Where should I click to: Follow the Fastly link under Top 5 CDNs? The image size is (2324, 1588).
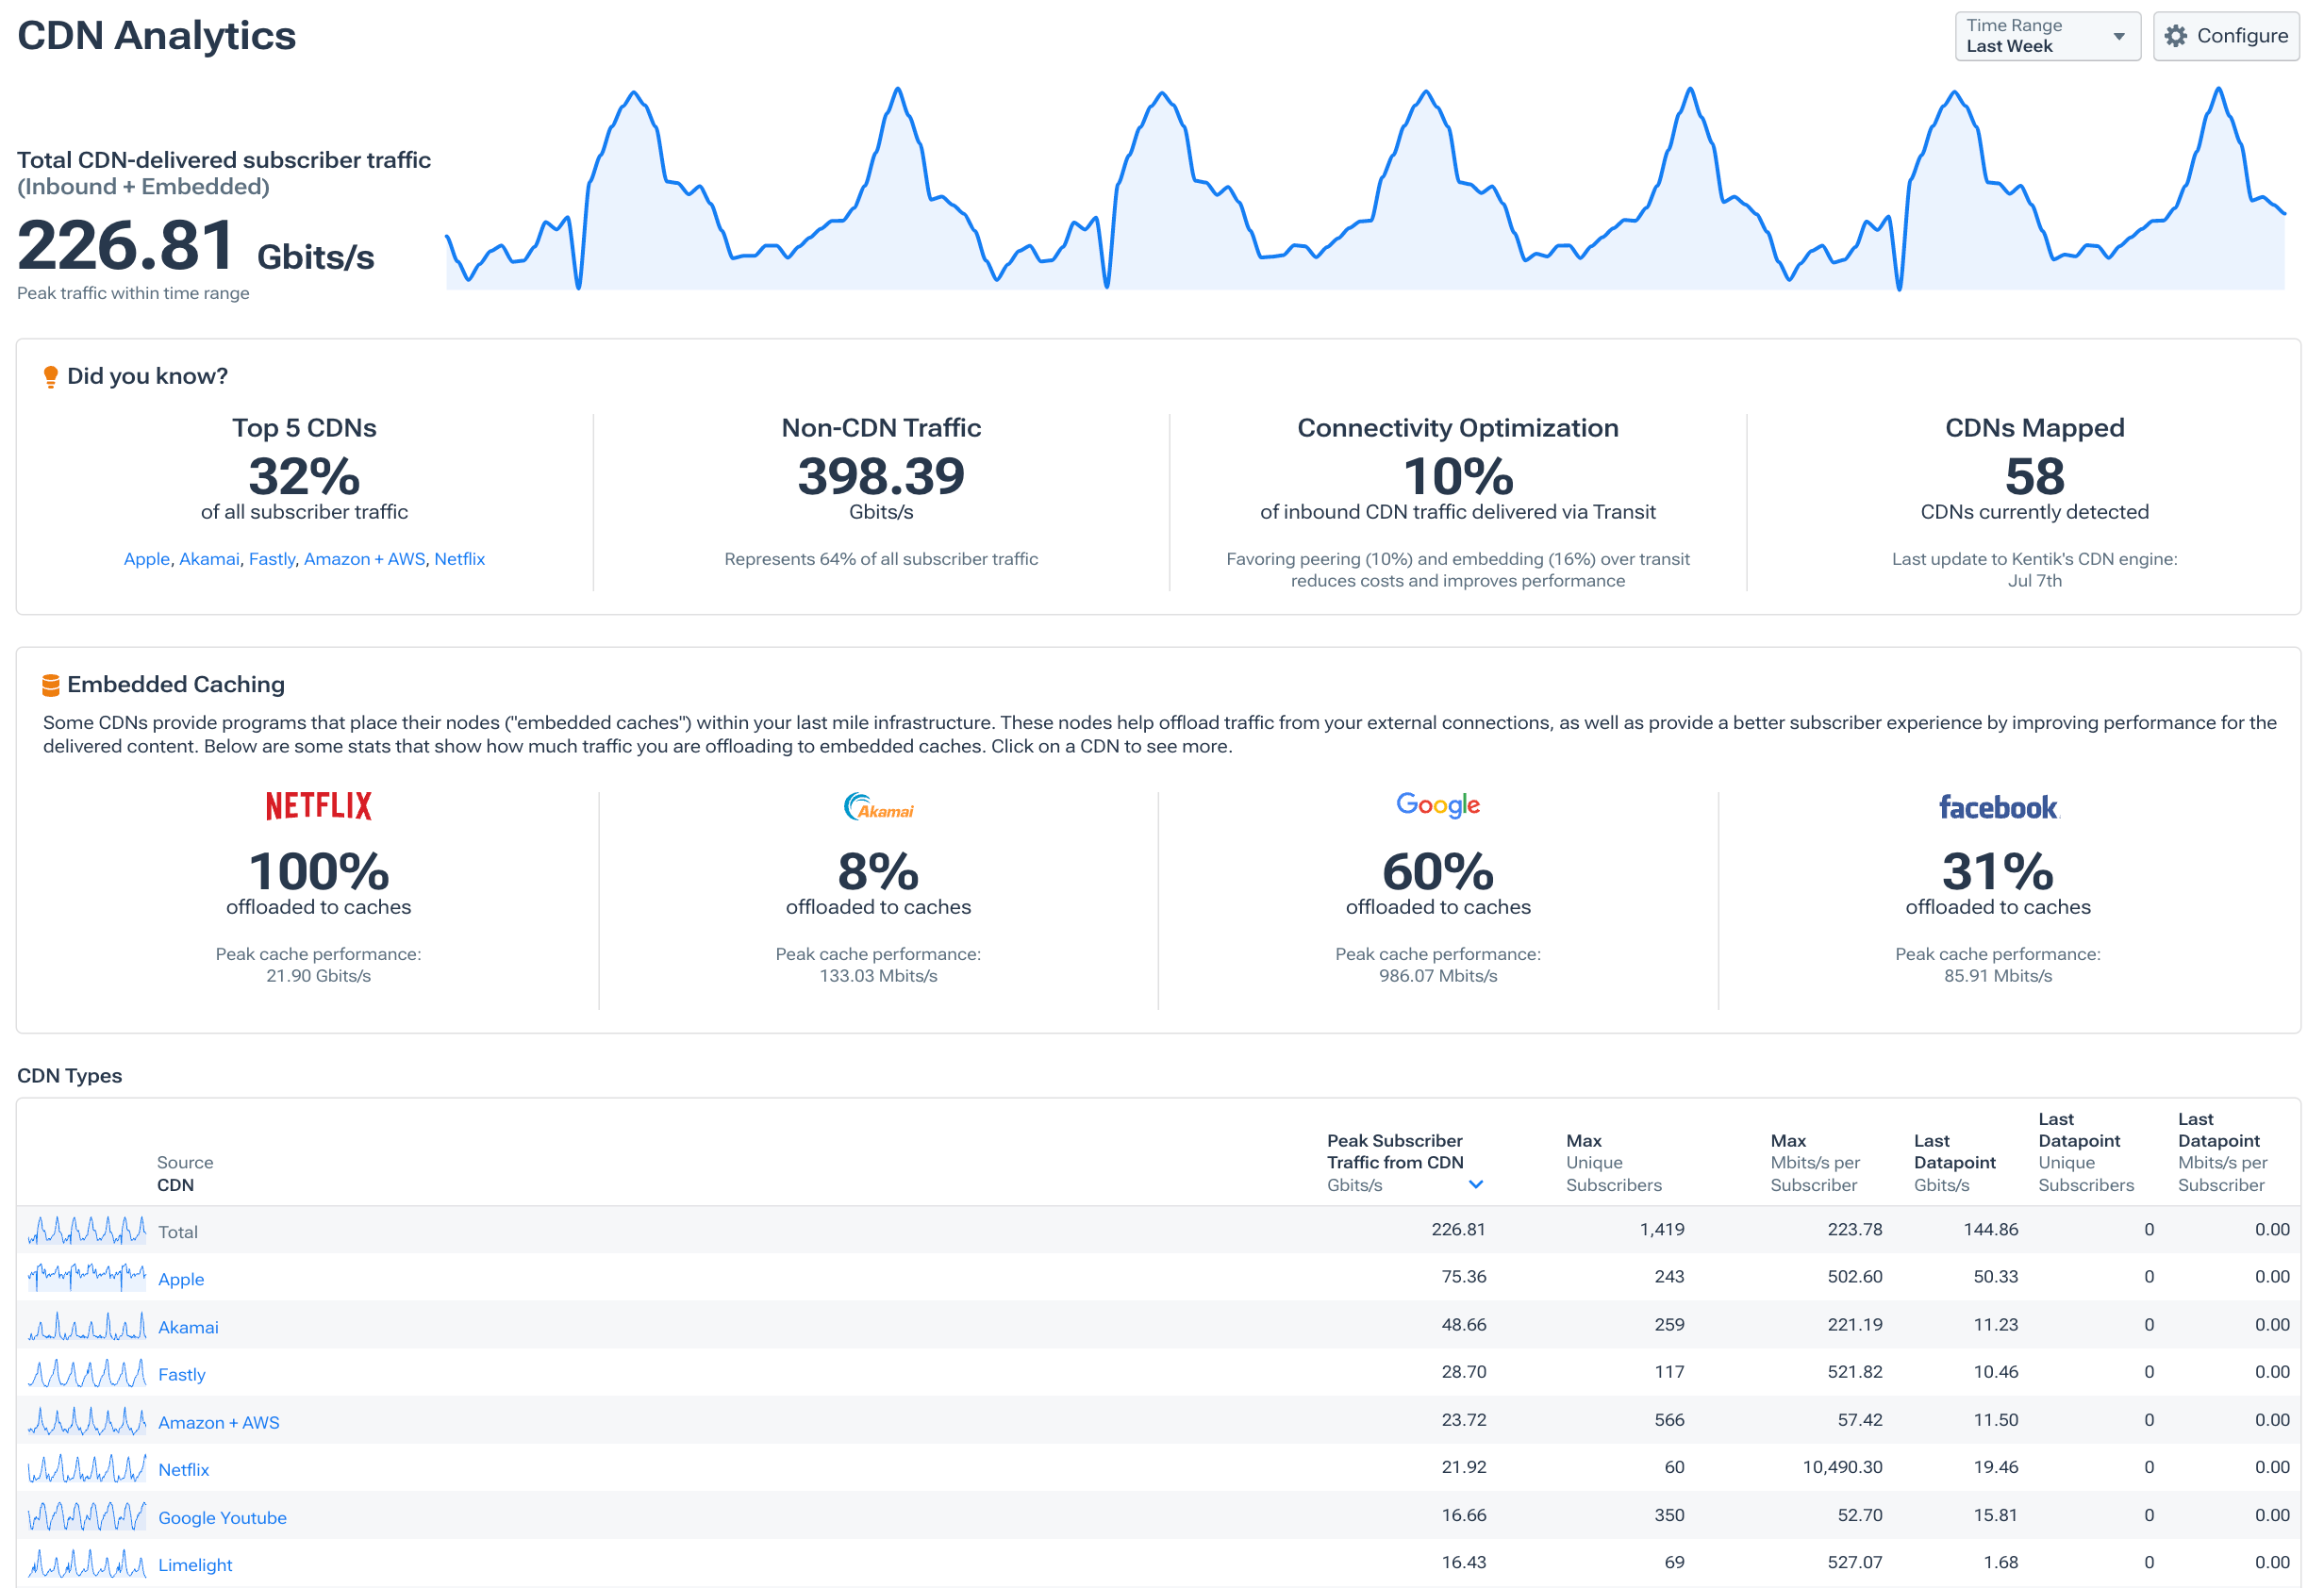[x=271, y=559]
